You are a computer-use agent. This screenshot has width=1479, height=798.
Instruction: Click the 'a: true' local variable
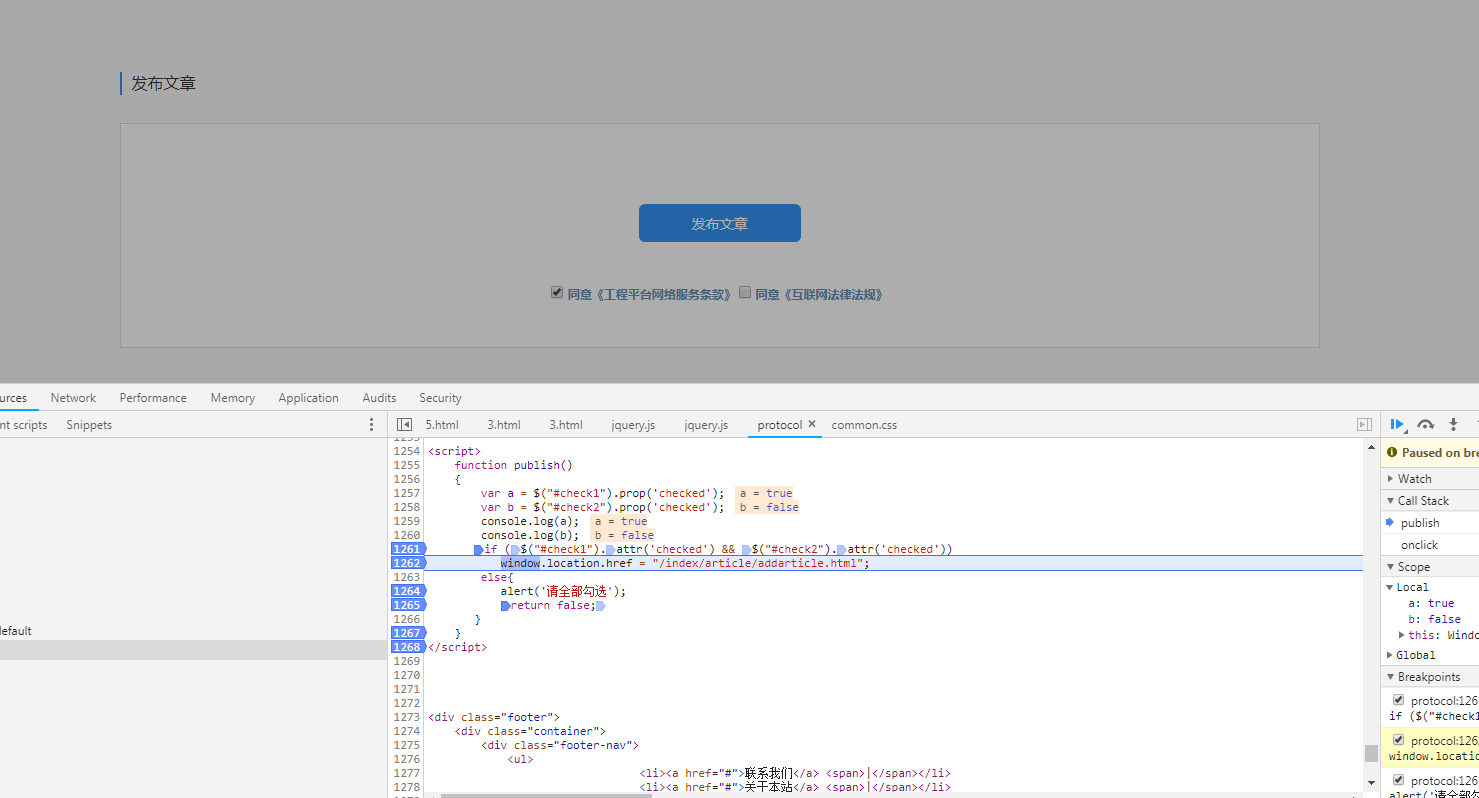coord(1431,603)
